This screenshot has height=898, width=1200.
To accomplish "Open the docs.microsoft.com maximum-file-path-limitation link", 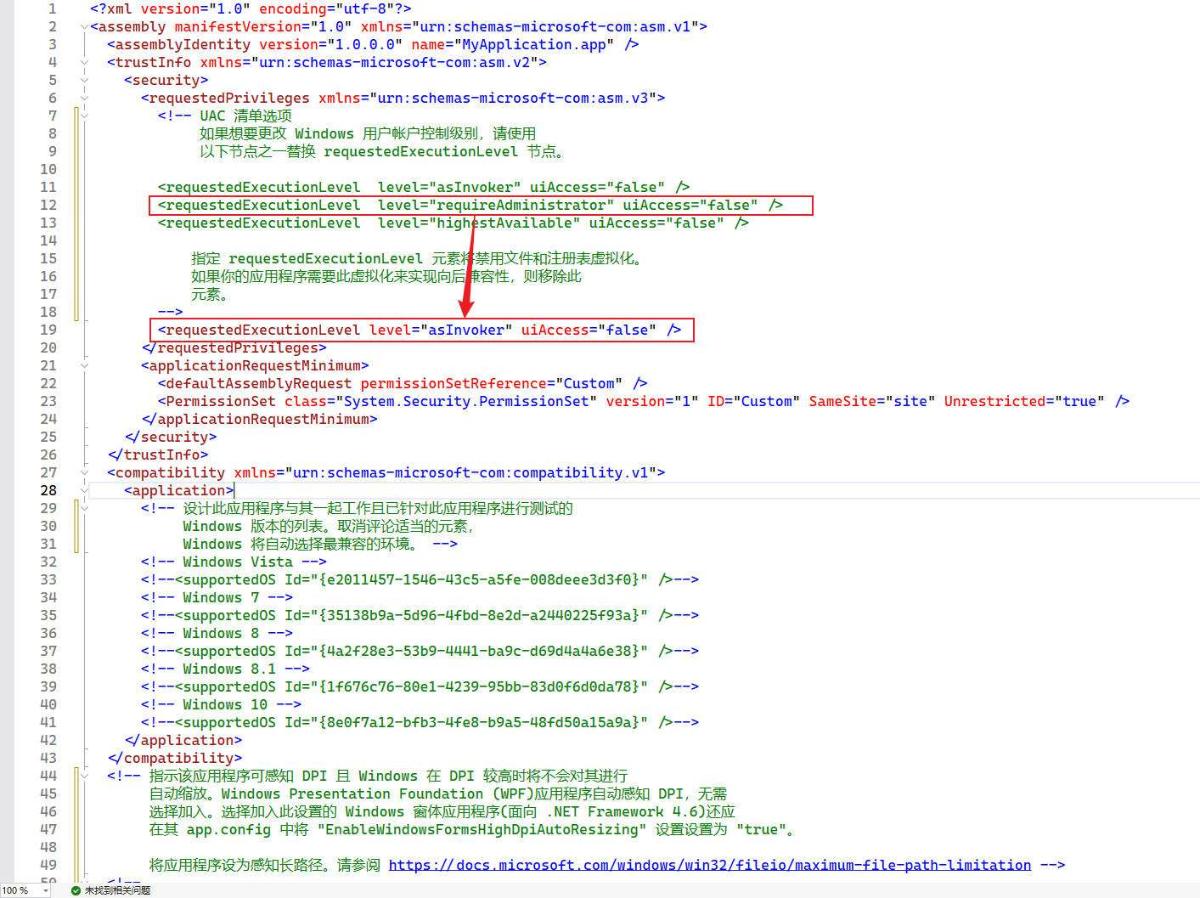I will (709, 865).
